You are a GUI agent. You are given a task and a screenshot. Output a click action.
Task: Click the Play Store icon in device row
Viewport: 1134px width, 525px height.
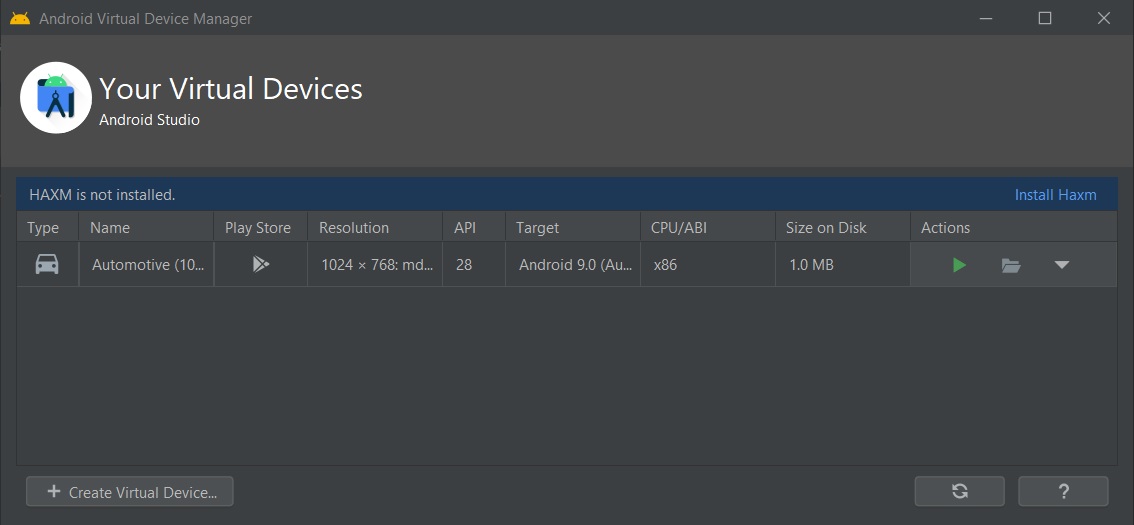tap(260, 265)
